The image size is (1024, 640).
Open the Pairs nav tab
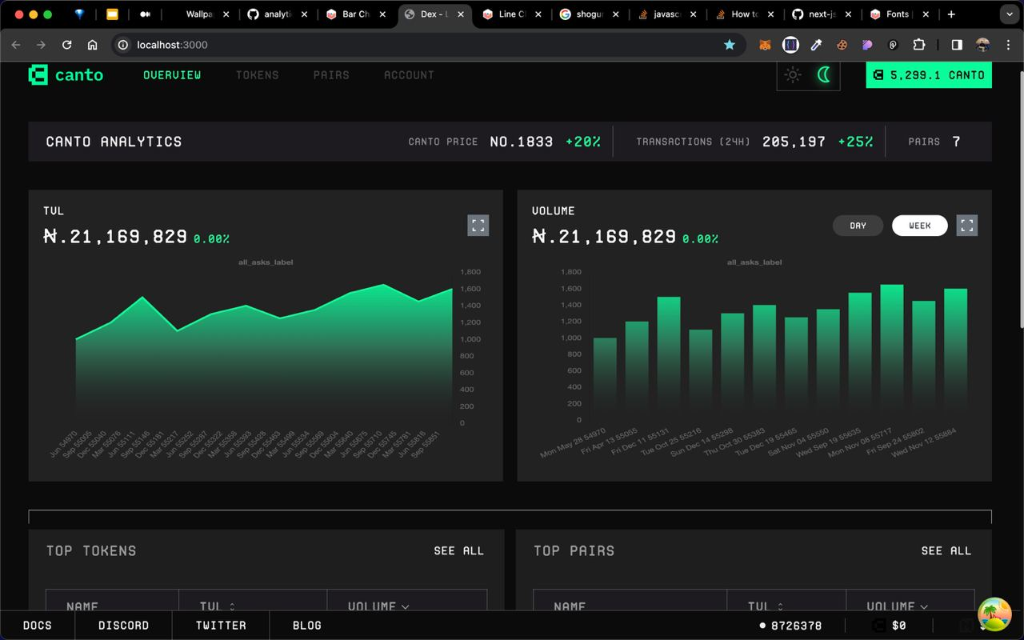(x=331, y=75)
